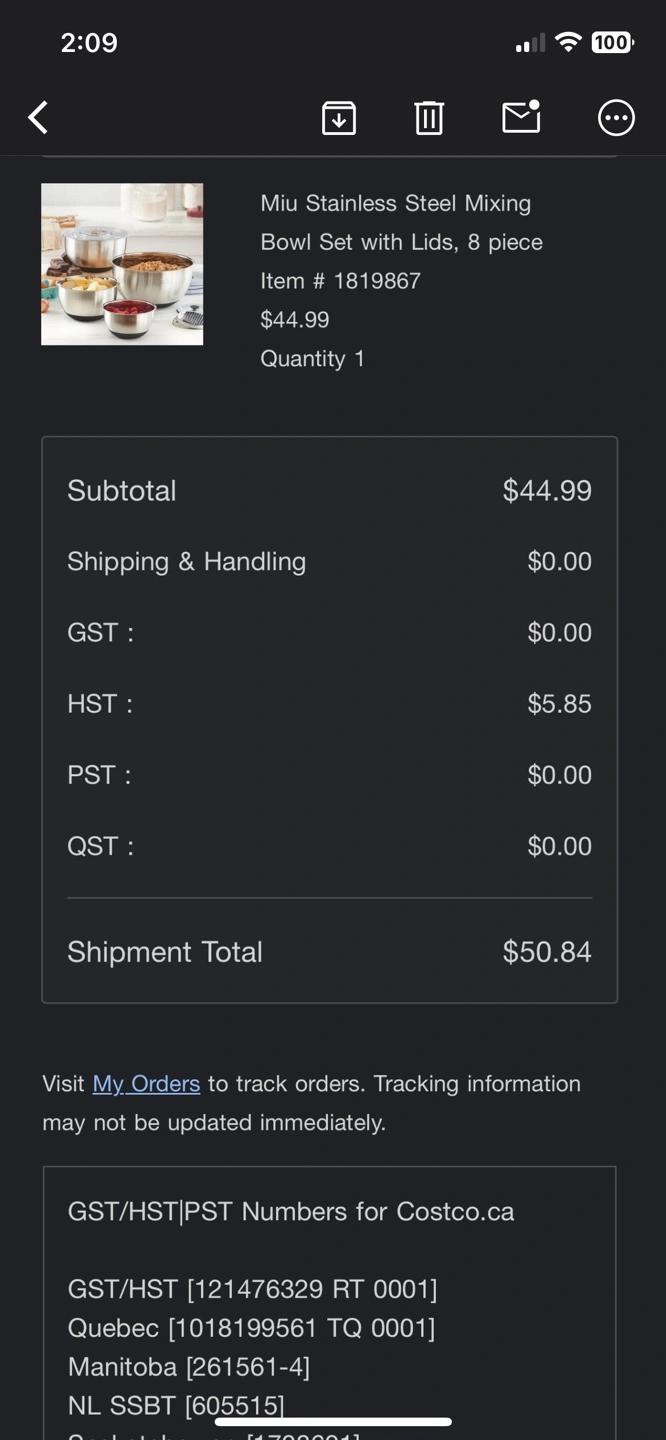Tap the back arrow icon
666x1440 pixels.
(38, 118)
